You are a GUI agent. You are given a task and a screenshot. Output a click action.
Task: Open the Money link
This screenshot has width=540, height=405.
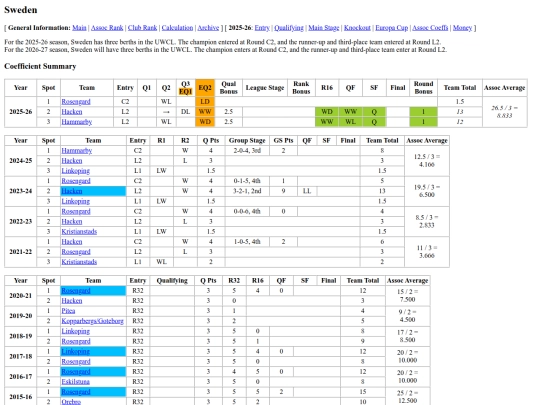coord(462,28)
